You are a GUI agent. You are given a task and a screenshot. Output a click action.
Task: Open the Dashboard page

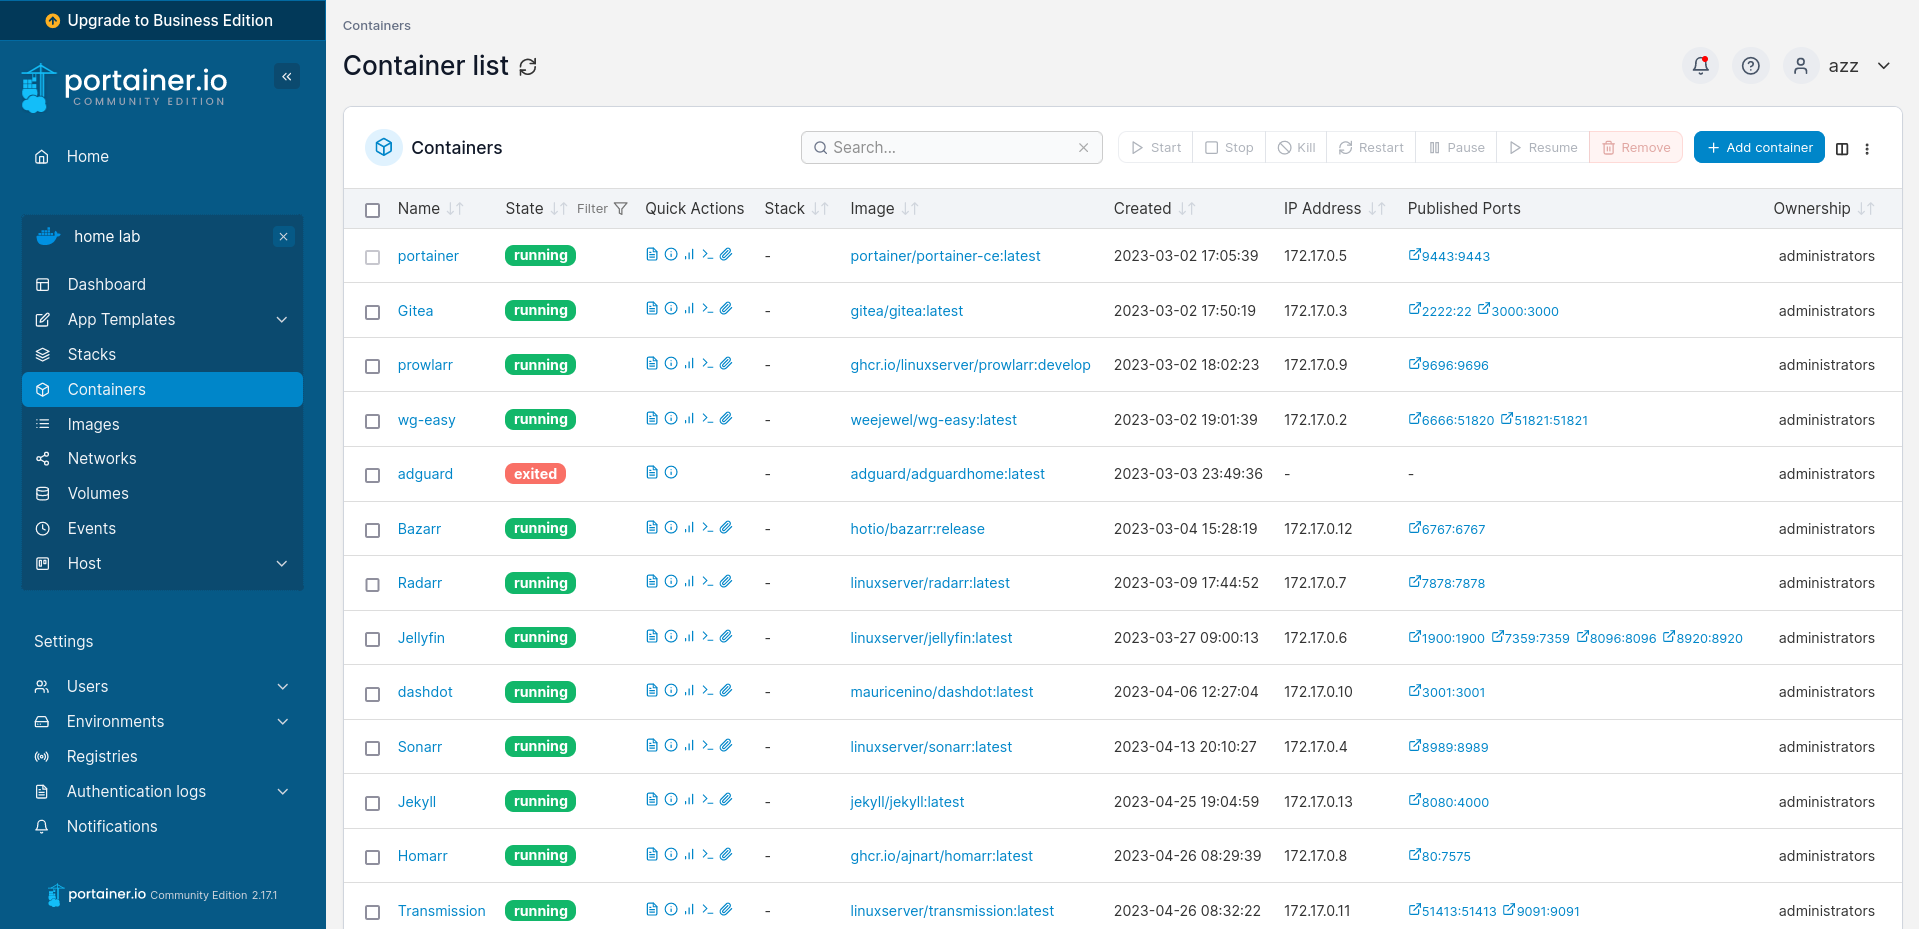point(162,284)
